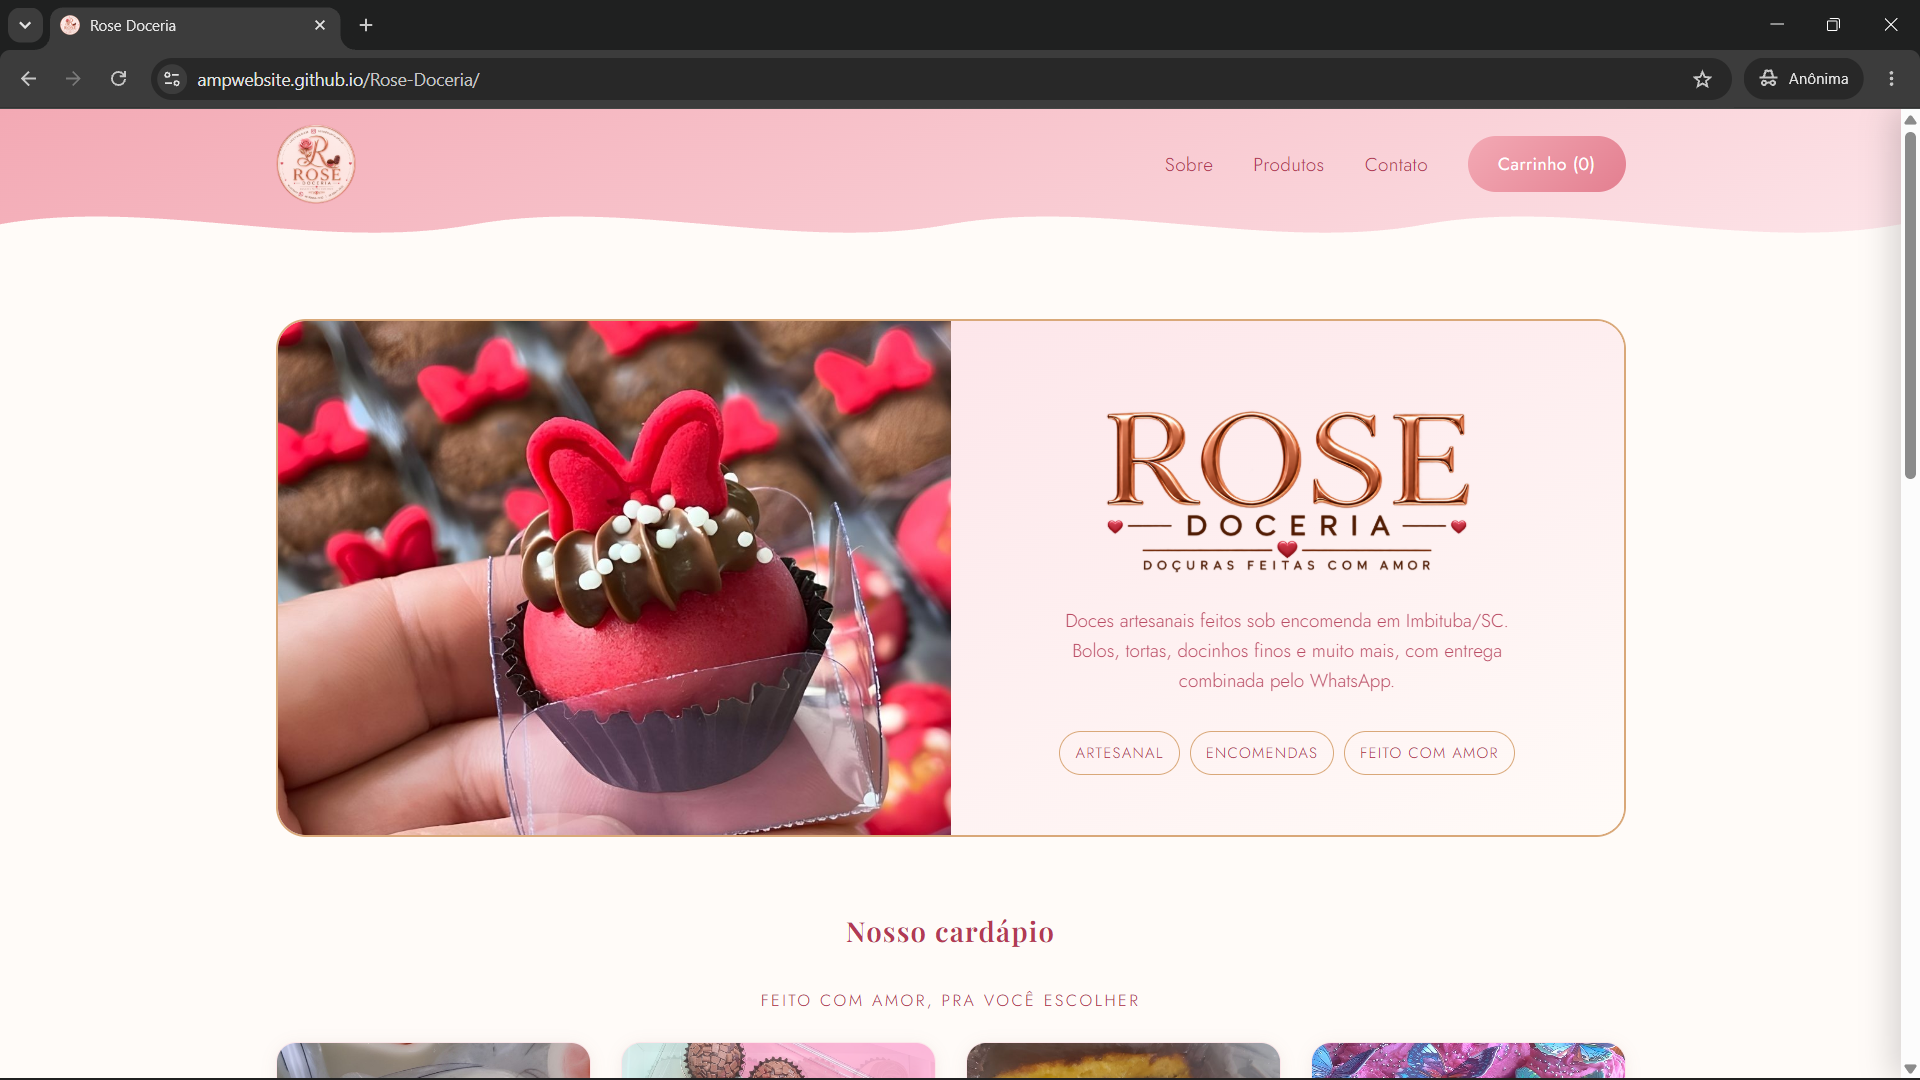This screenshot has height=1080, width=1920.
Task: Click the ENCOMENDAS tag pill
Action: [1261, 753]
